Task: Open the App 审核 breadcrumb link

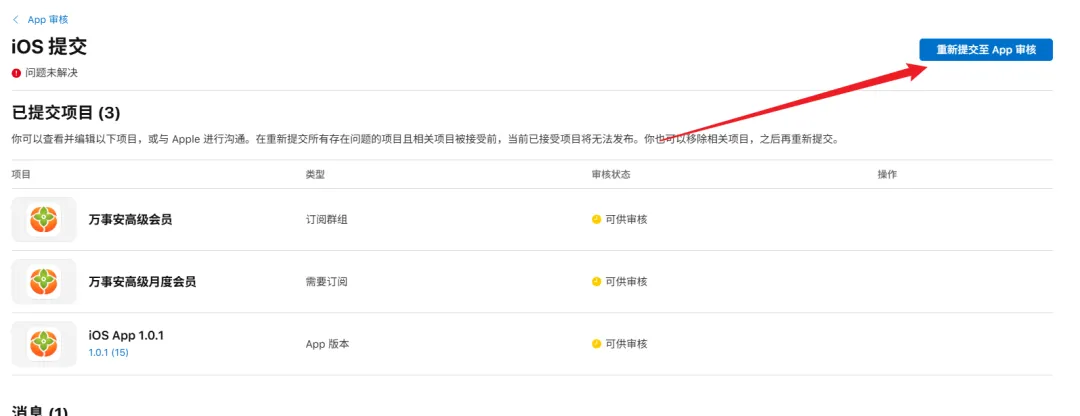Action: [48, 20]
